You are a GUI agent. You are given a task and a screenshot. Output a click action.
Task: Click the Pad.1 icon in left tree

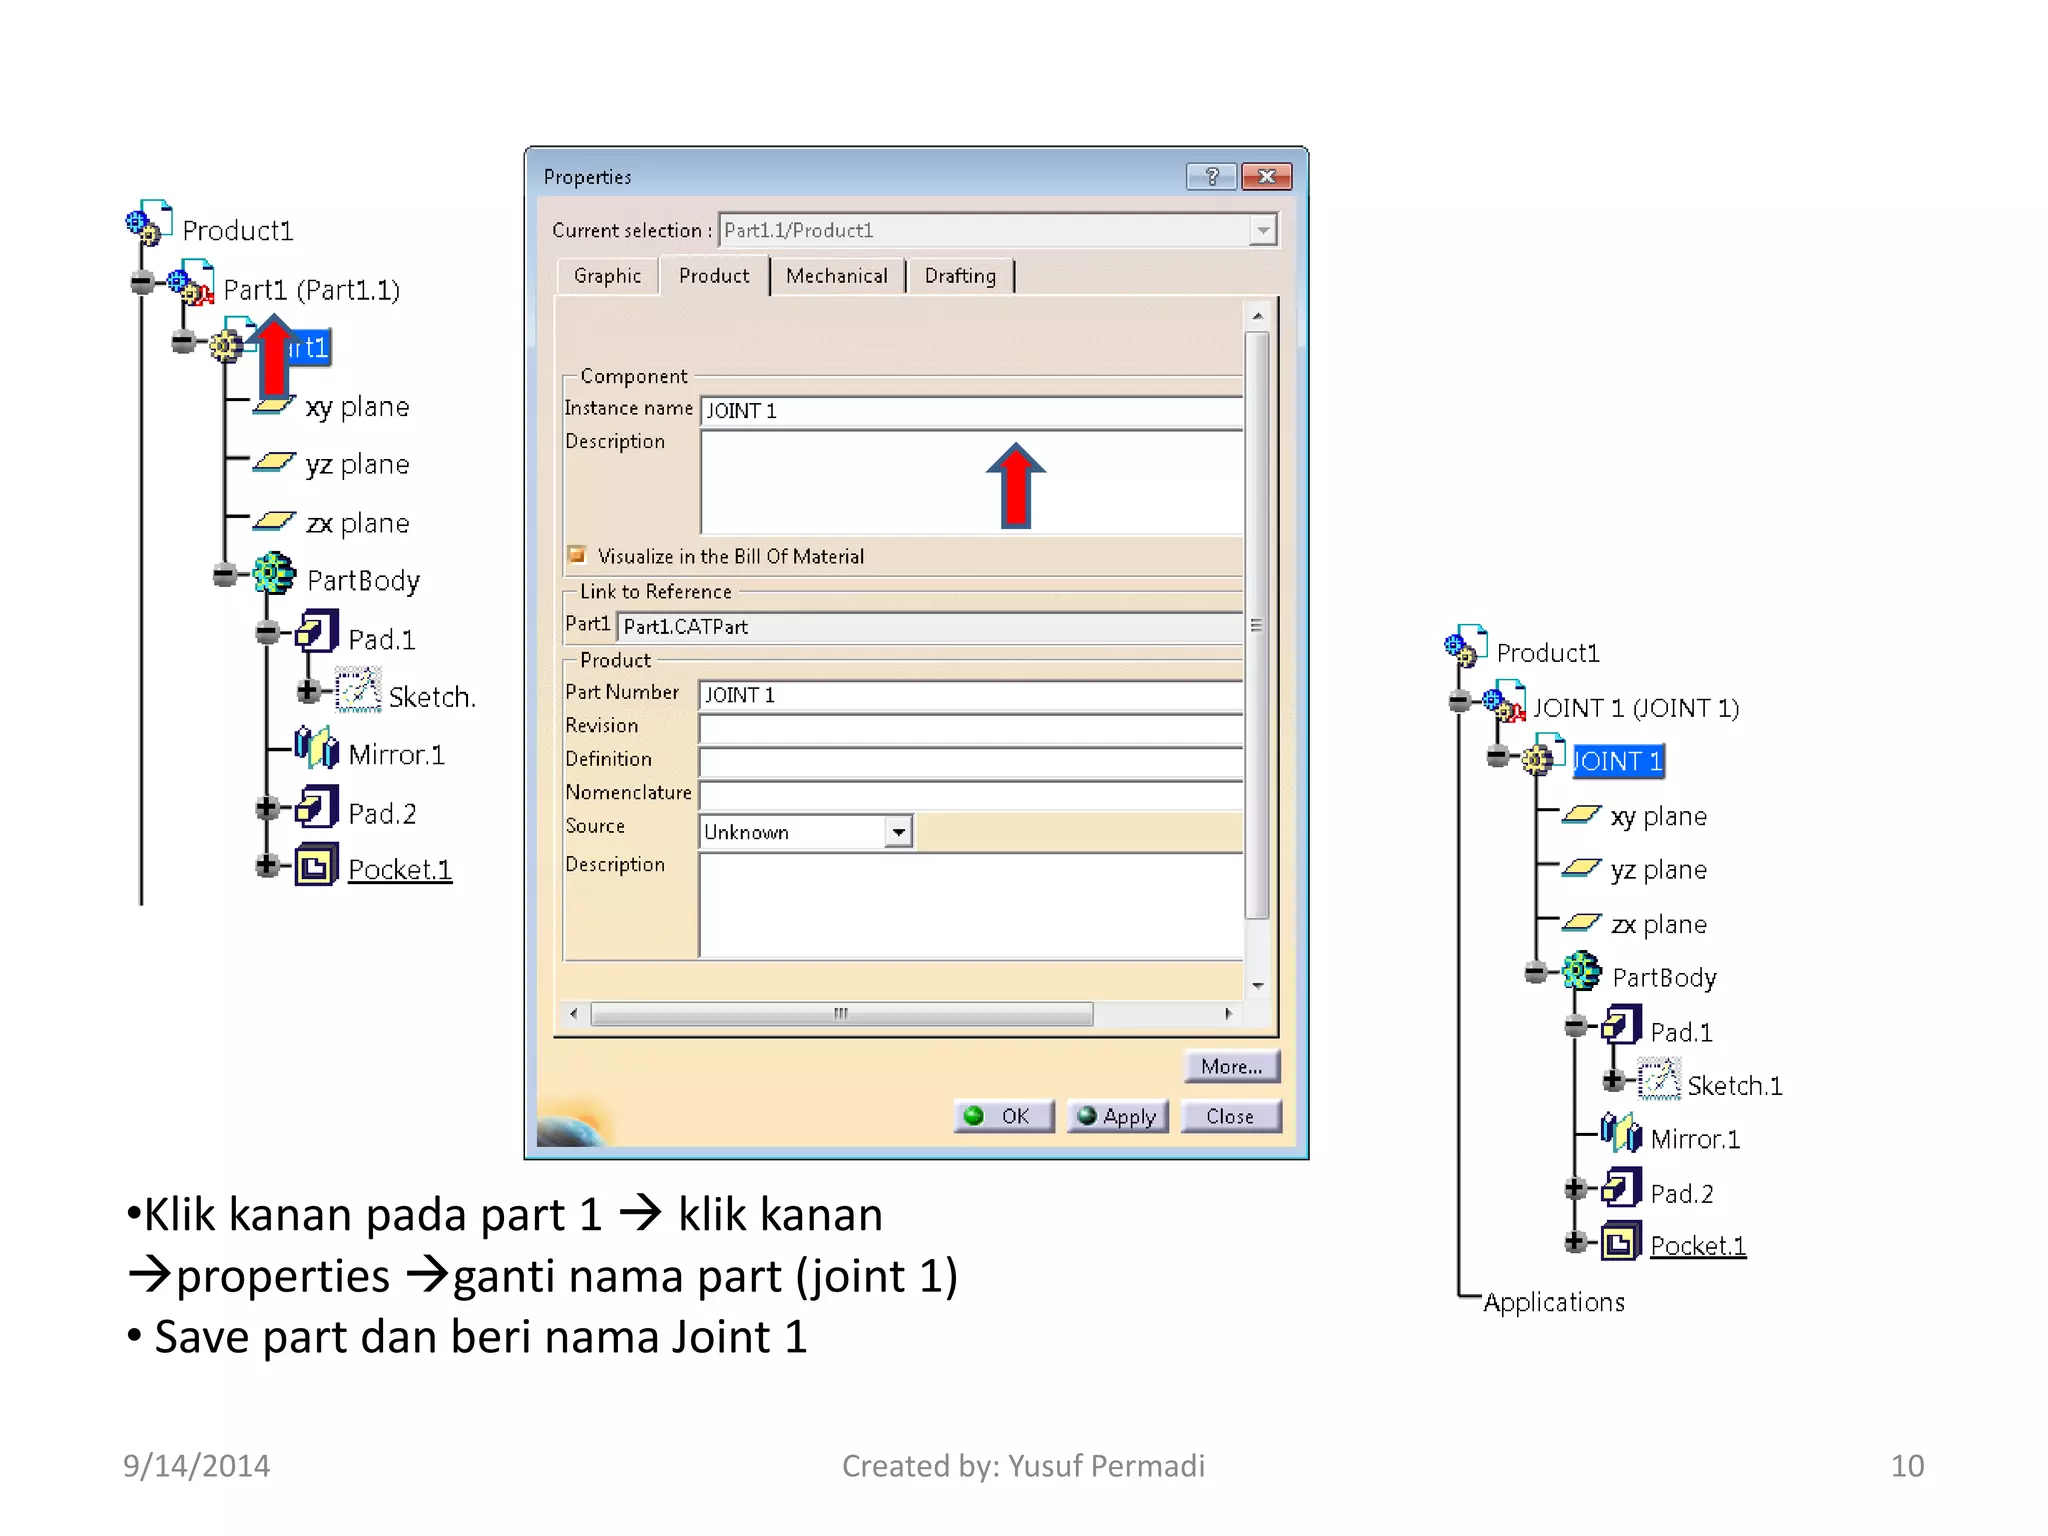coord(316,632)
